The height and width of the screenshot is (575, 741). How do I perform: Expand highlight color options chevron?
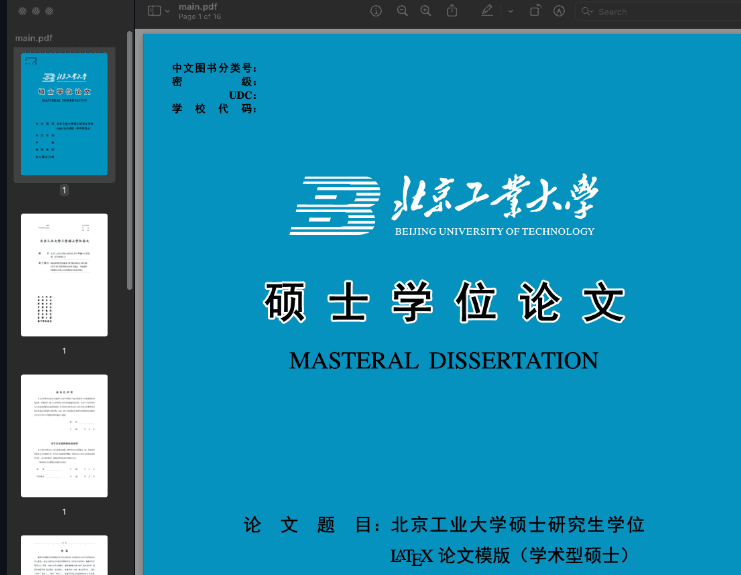(x=510, y=11)
